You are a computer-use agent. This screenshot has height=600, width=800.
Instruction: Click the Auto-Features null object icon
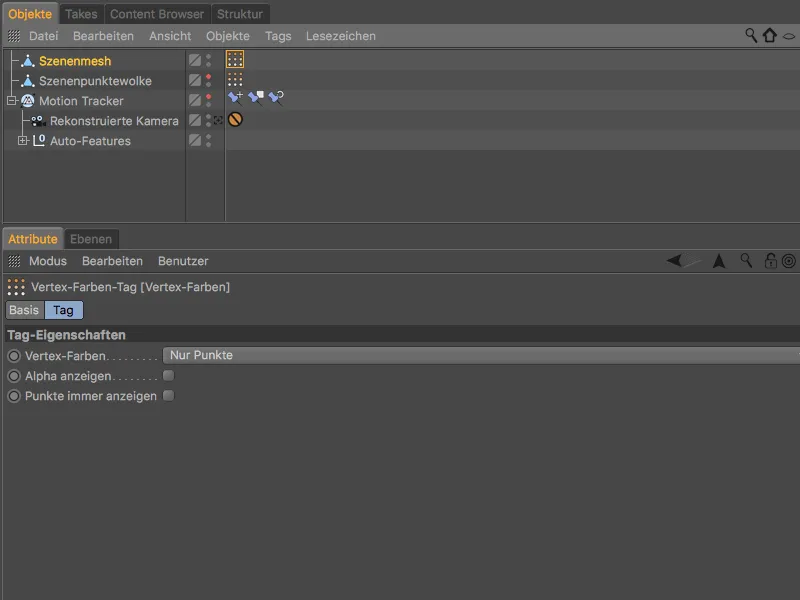(x=39, y=140)
